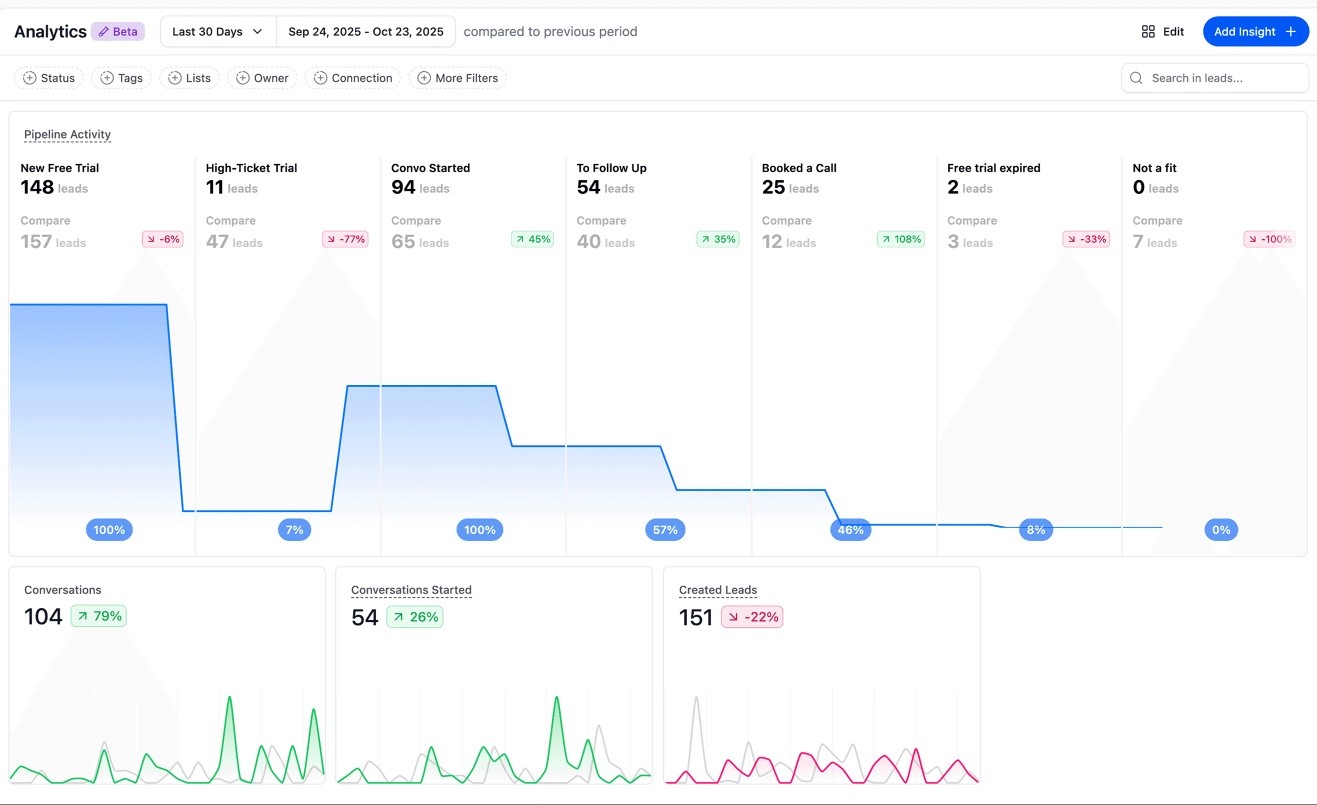Click the 57% conversion pill
This screenshot has height=805, width=1317.
pos(665,530)
